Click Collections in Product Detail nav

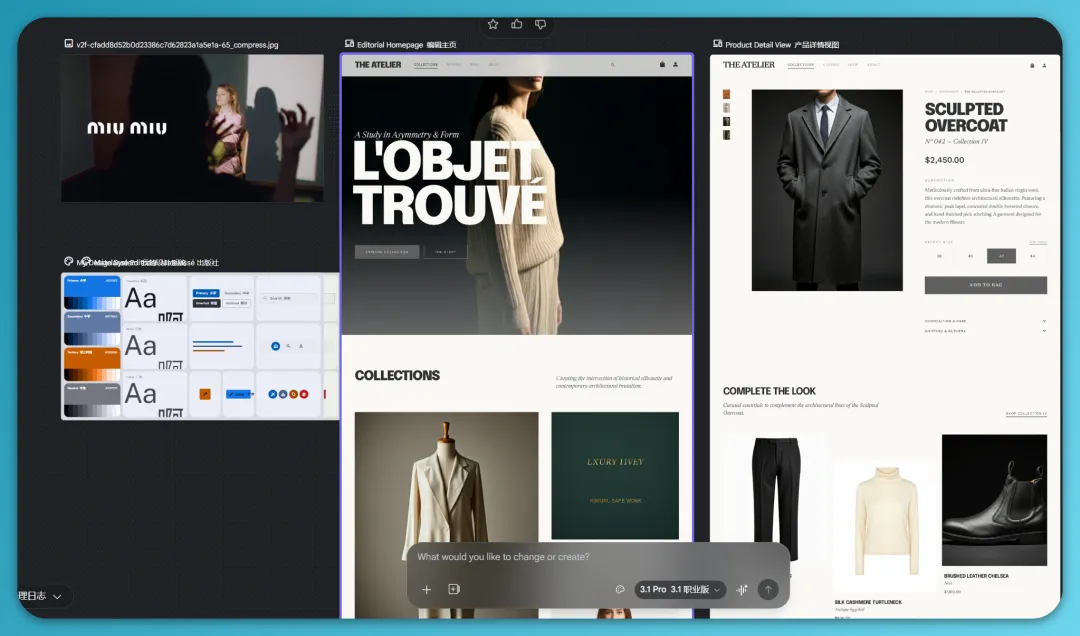tap(800, 65)
